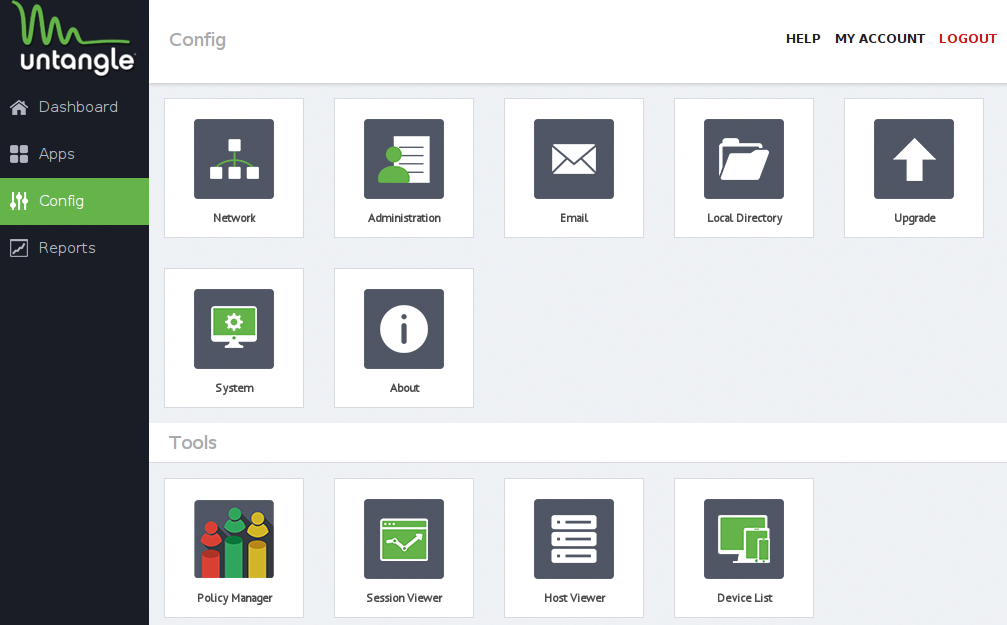Open the Network configuration tile
Screen dimensions: 1007x625
[234, 168]
